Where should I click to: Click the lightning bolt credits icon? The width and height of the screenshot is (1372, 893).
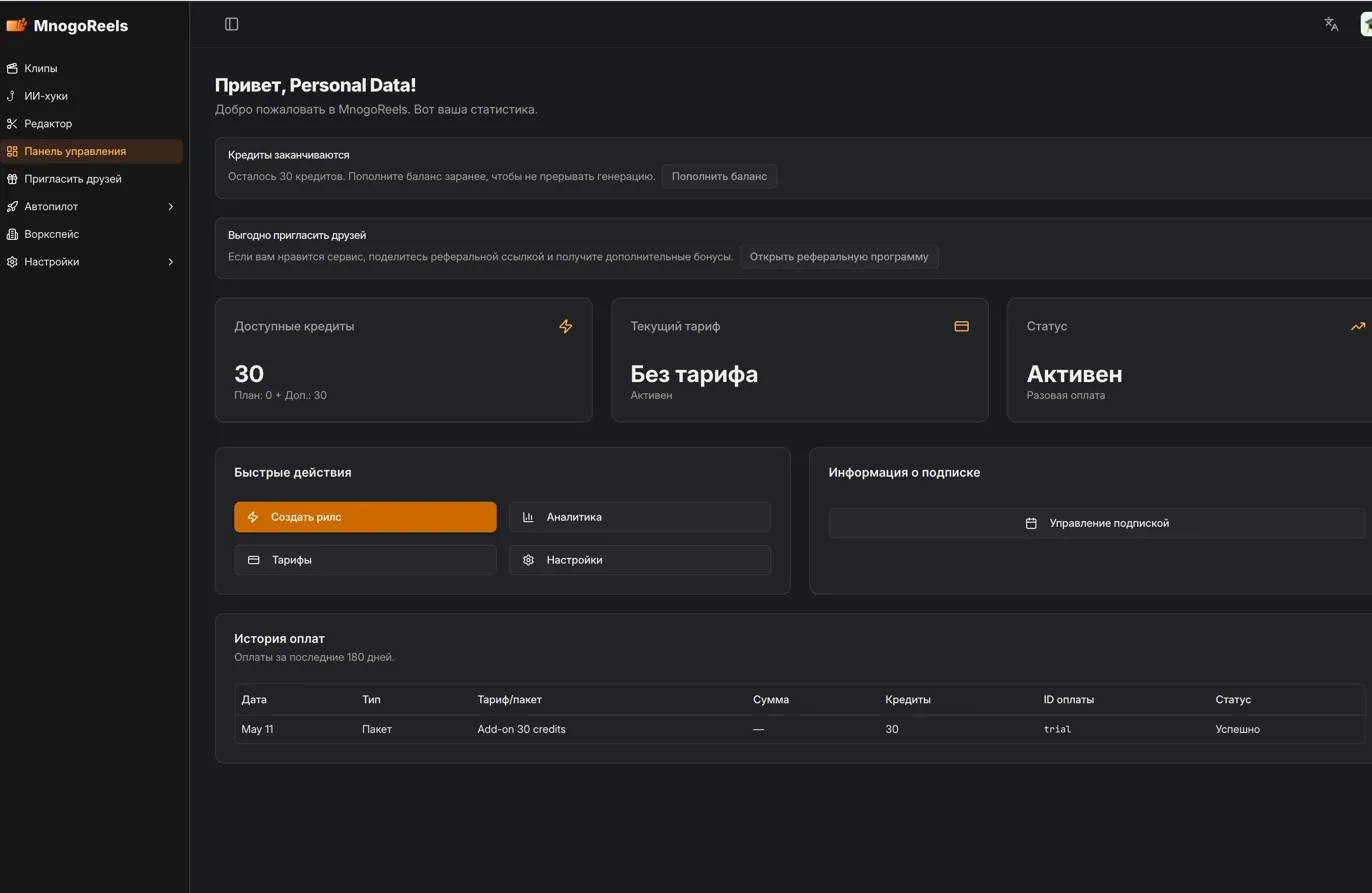[x=566, y=326]
